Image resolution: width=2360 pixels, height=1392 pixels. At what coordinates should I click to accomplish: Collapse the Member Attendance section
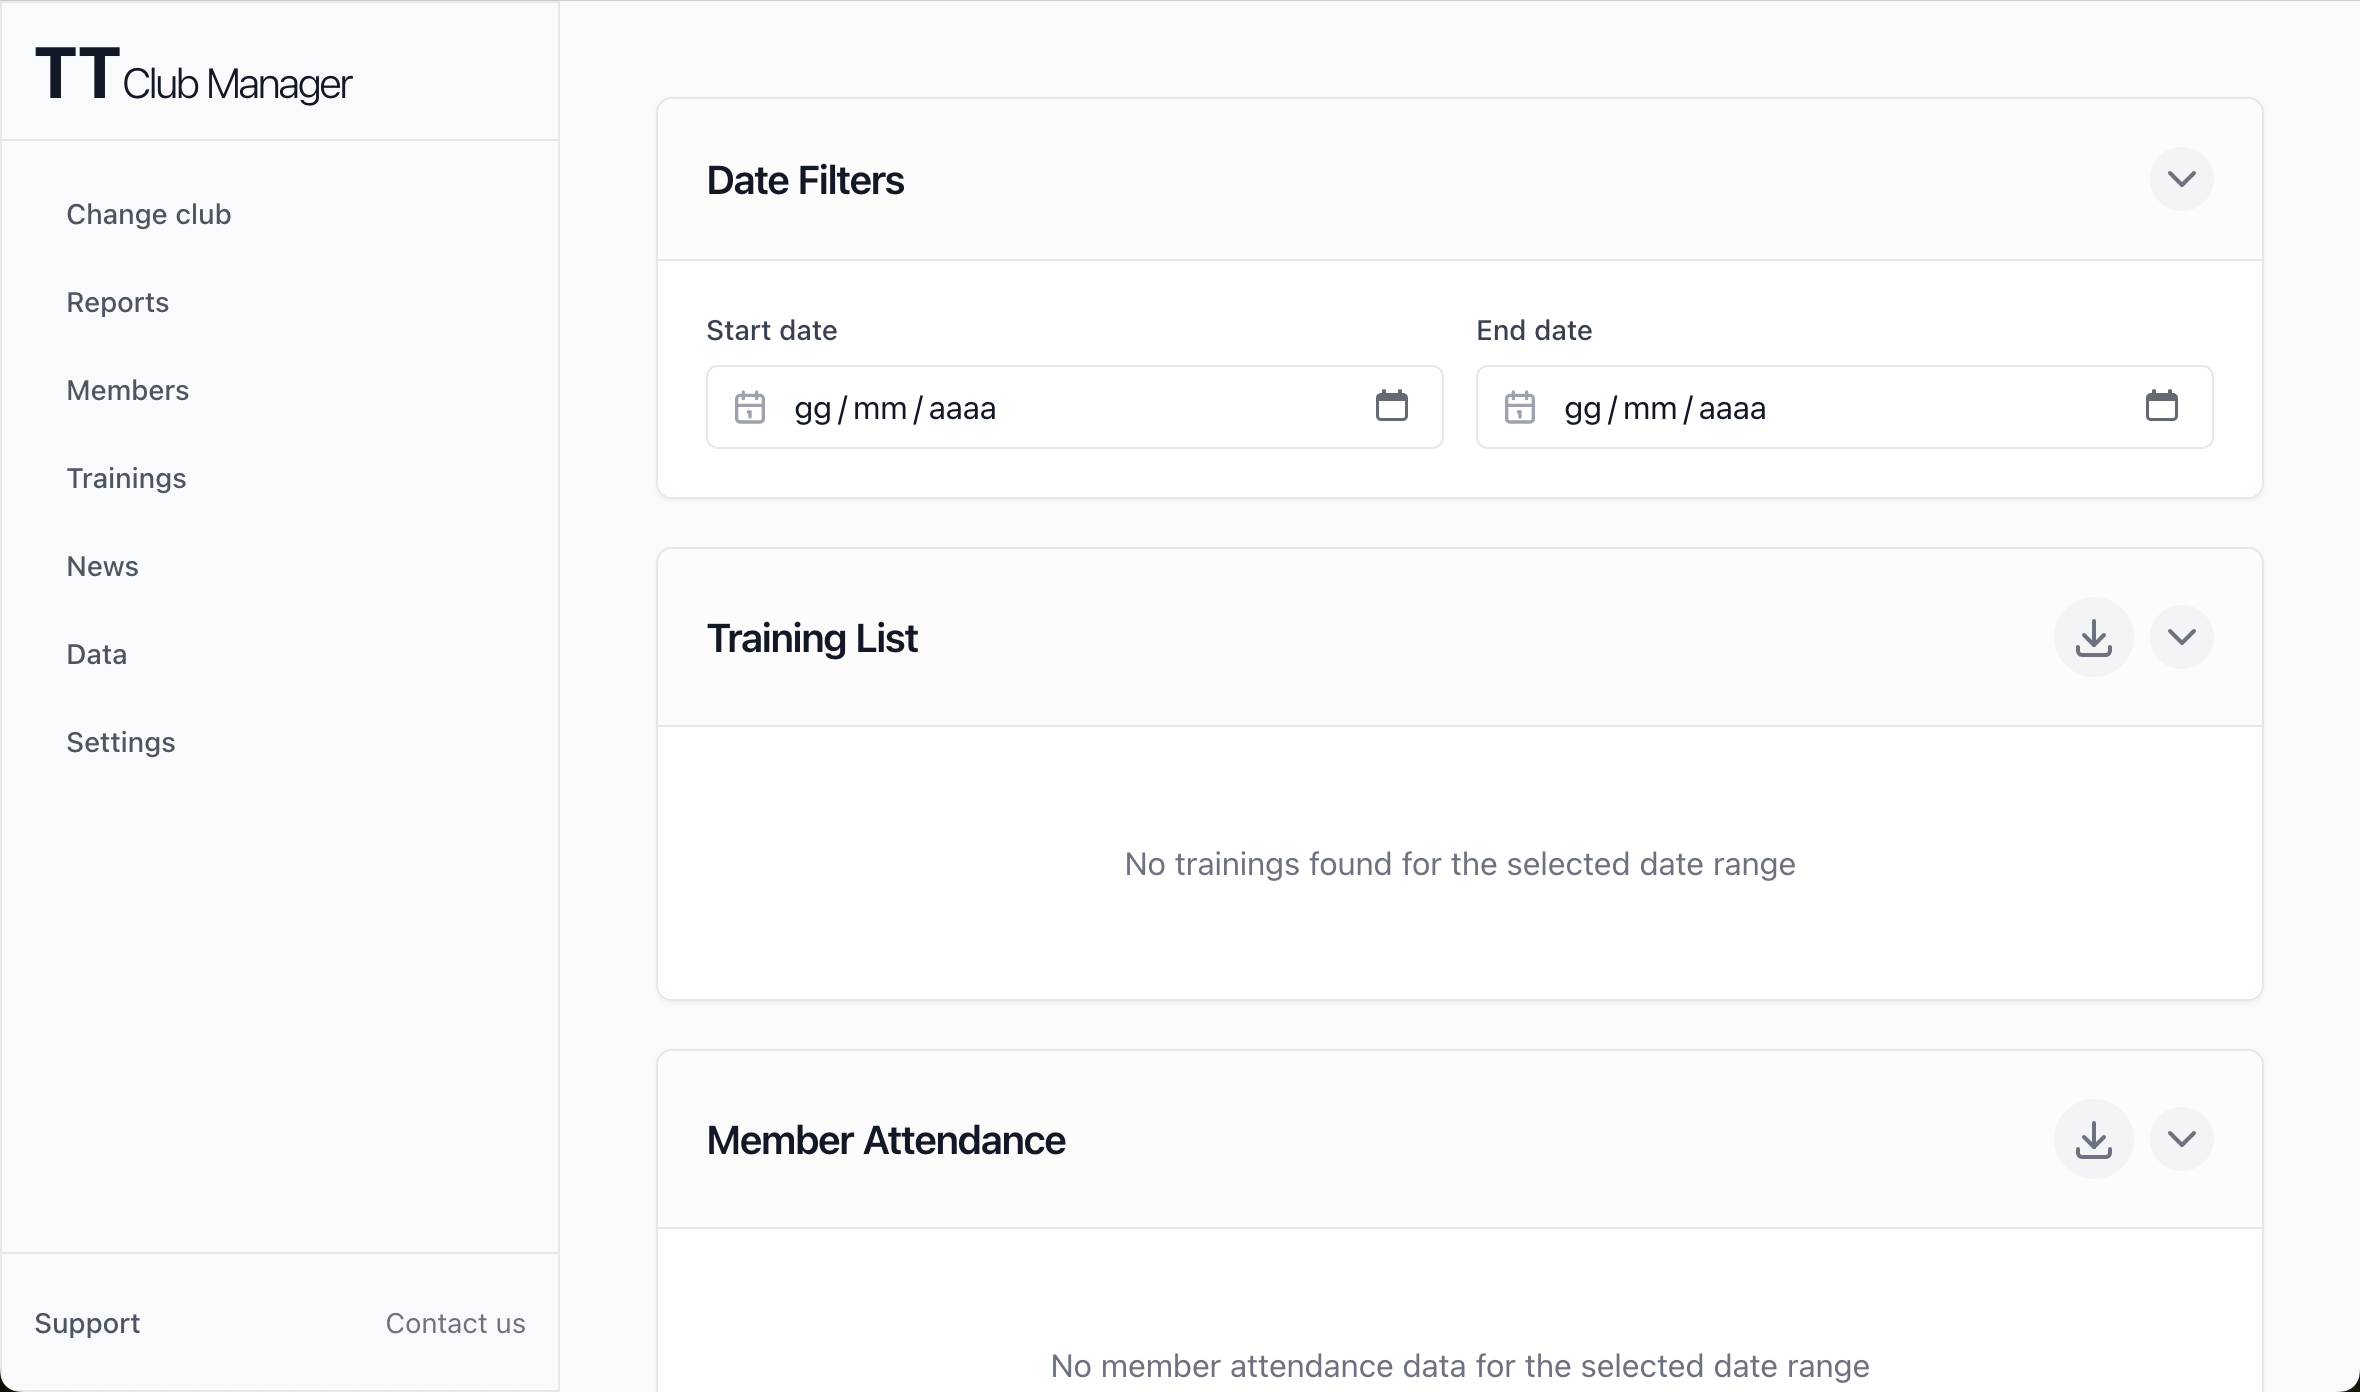(2181, 1140)
